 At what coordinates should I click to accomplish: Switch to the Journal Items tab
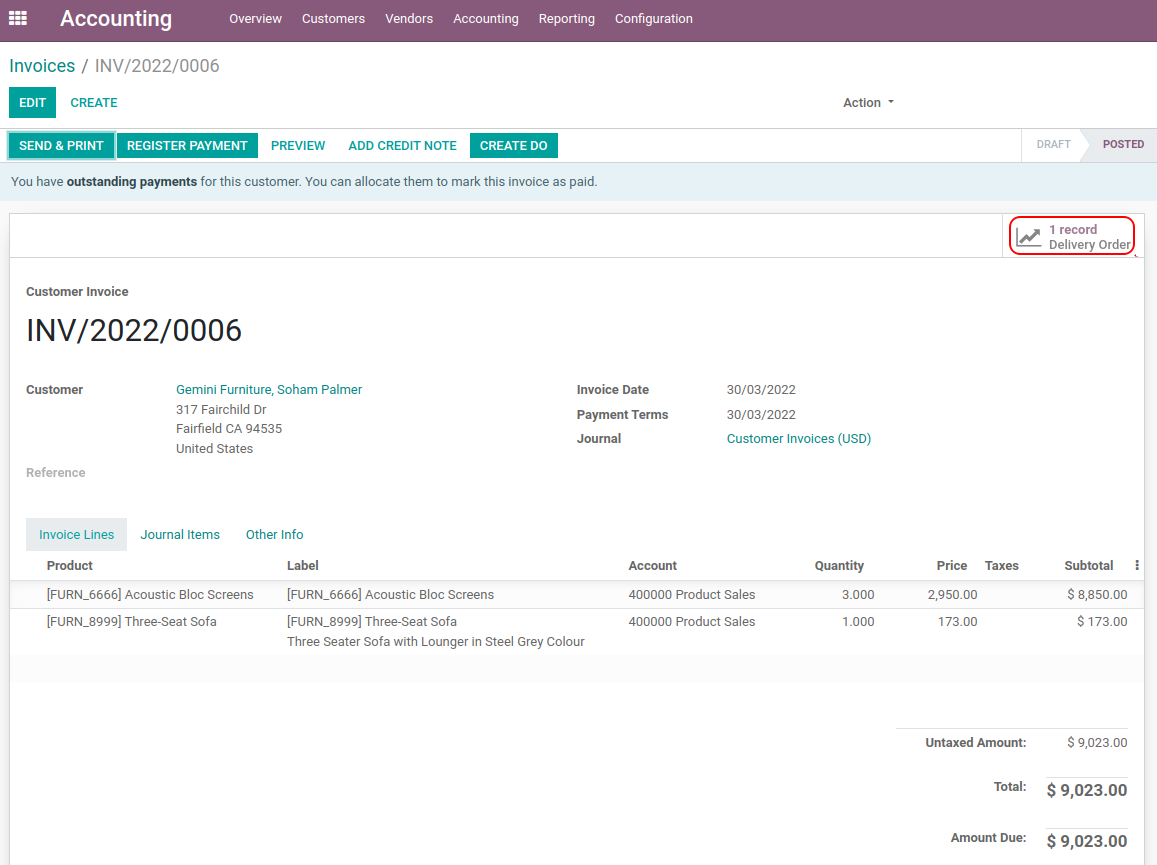coord(180,535)
